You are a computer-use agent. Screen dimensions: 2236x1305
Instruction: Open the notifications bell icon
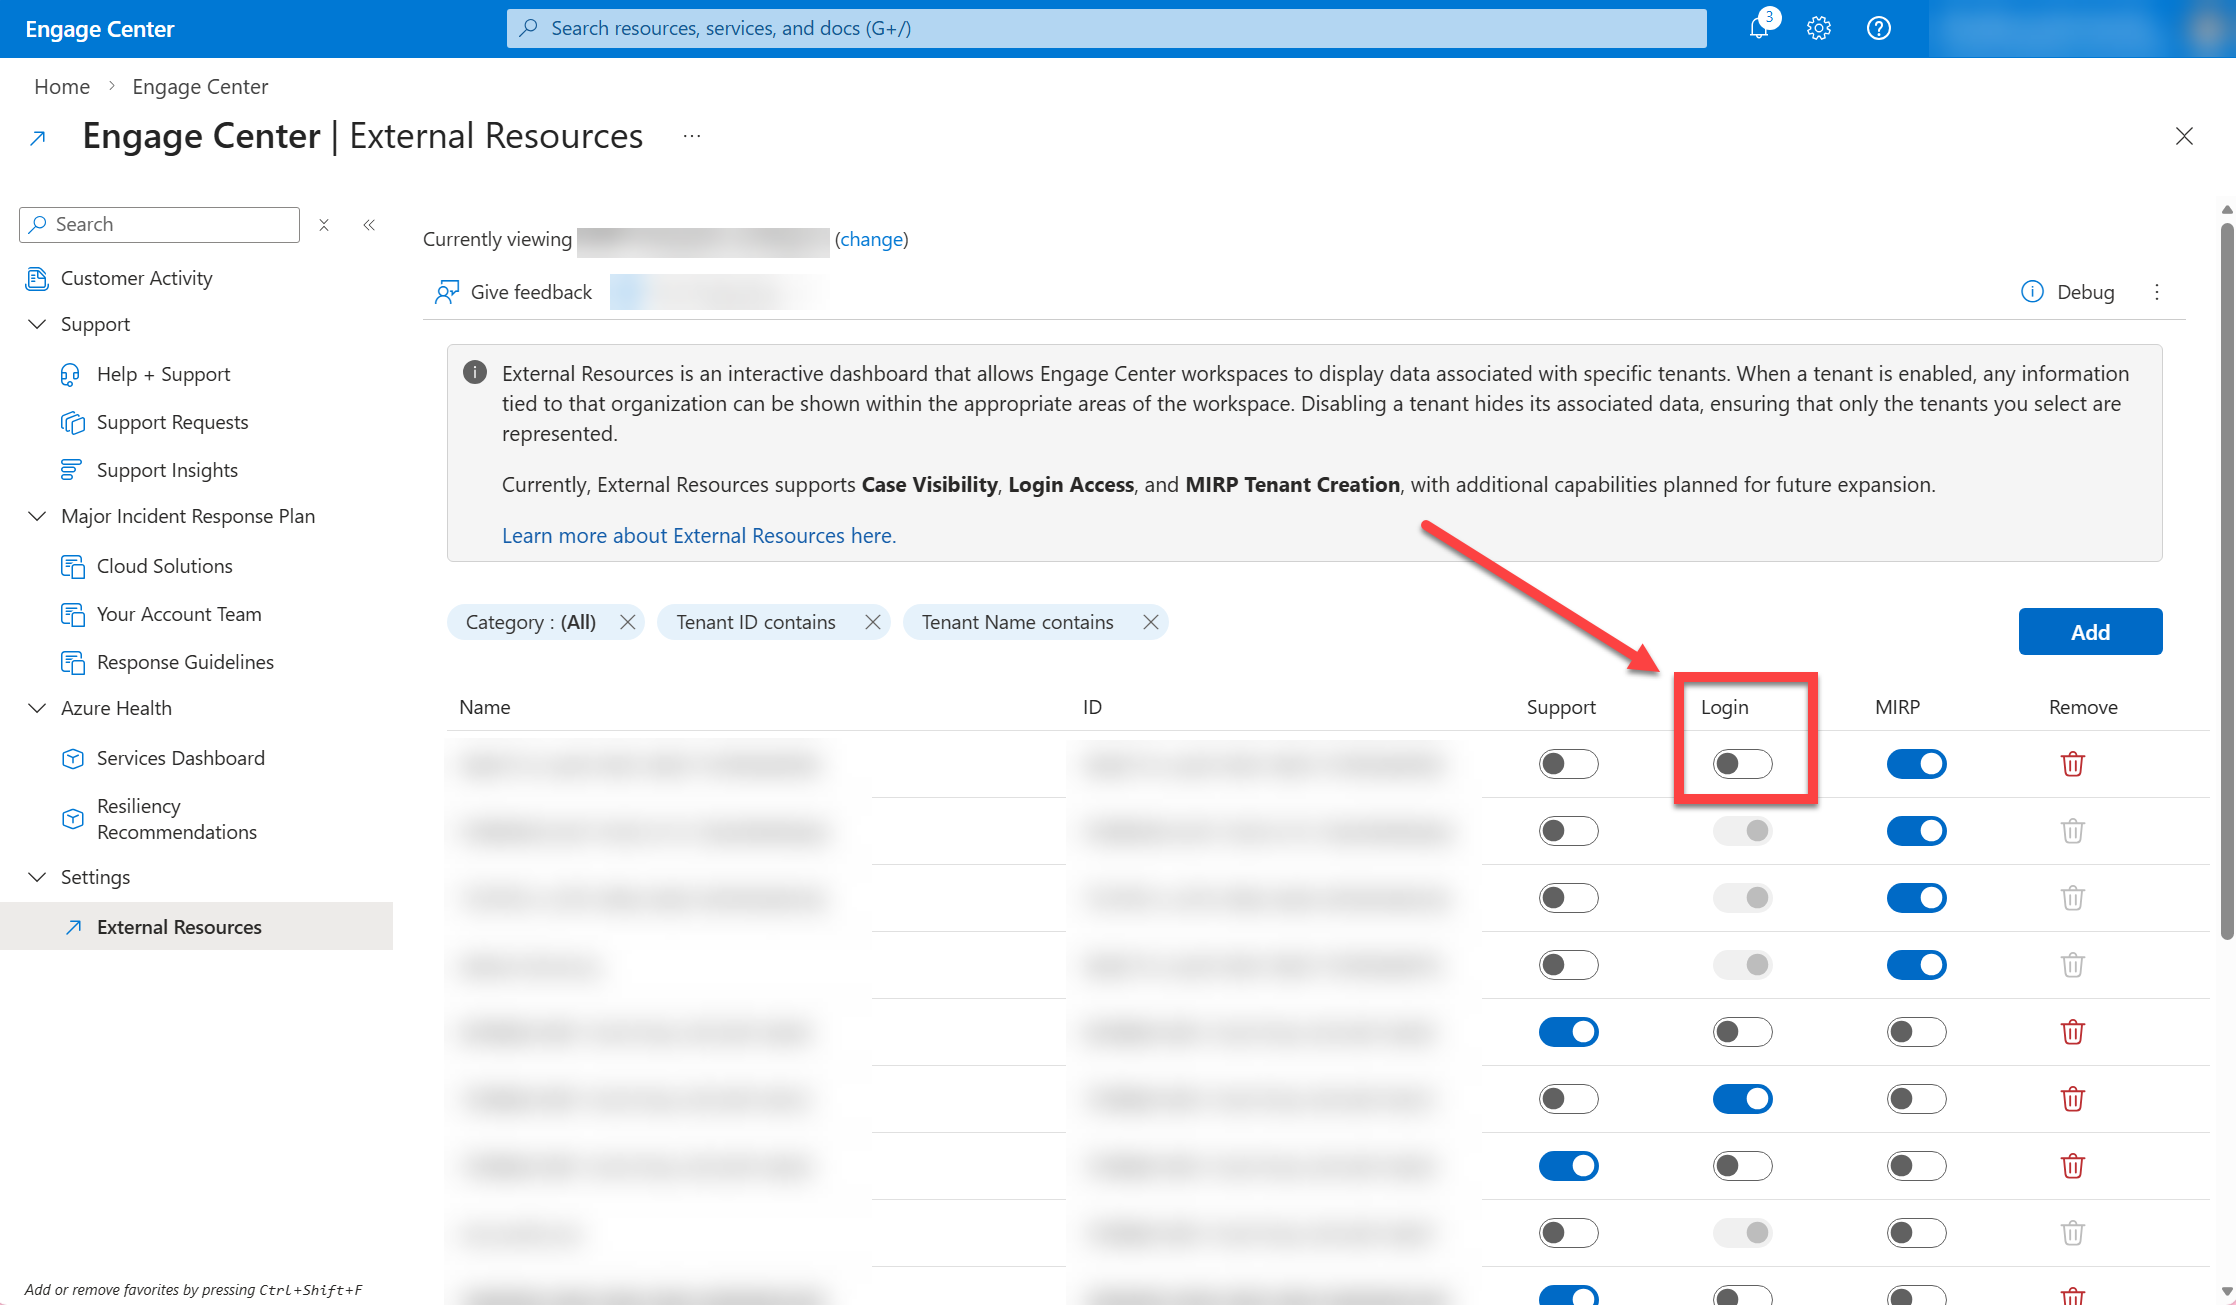coord(1759,29)
